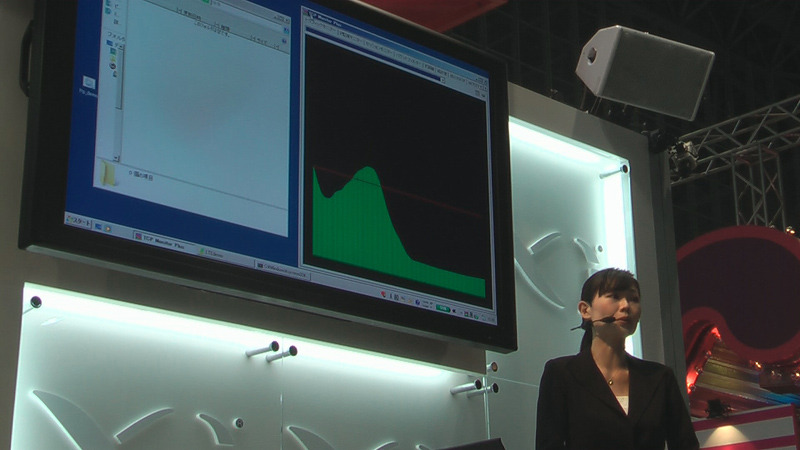Switch to the third taskbar window button
This screenshot has width=800, height=450.
(x=284, y=271)
